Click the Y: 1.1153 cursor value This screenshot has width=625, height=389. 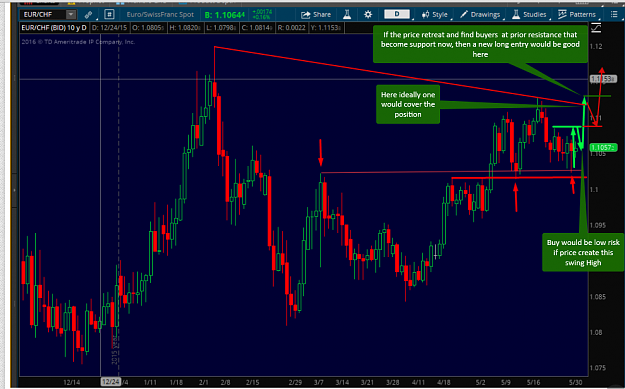click(x=325, y=28)
